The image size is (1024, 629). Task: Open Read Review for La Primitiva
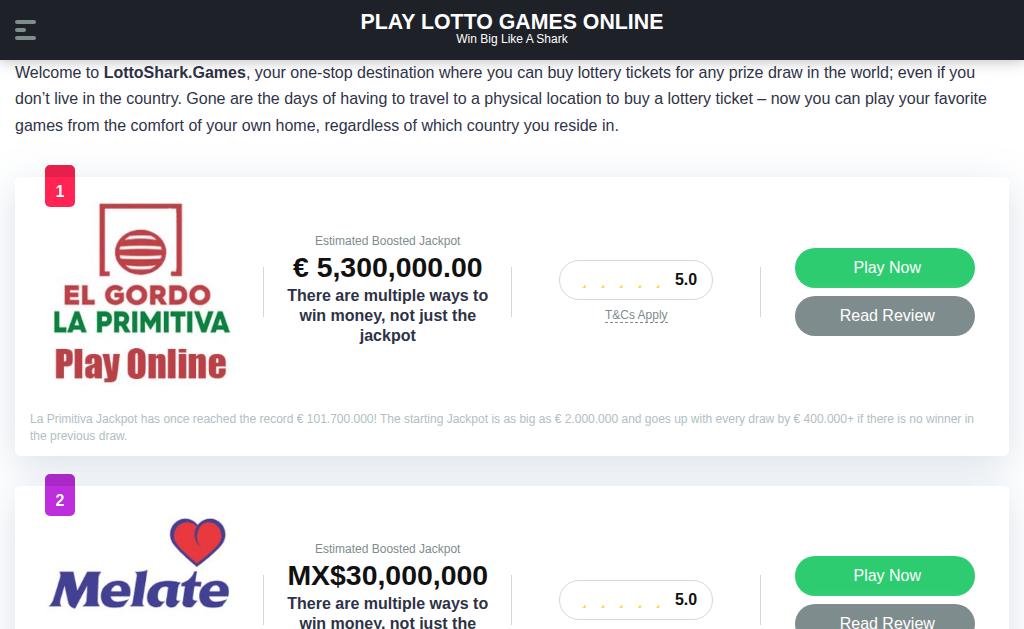[884, 316]
